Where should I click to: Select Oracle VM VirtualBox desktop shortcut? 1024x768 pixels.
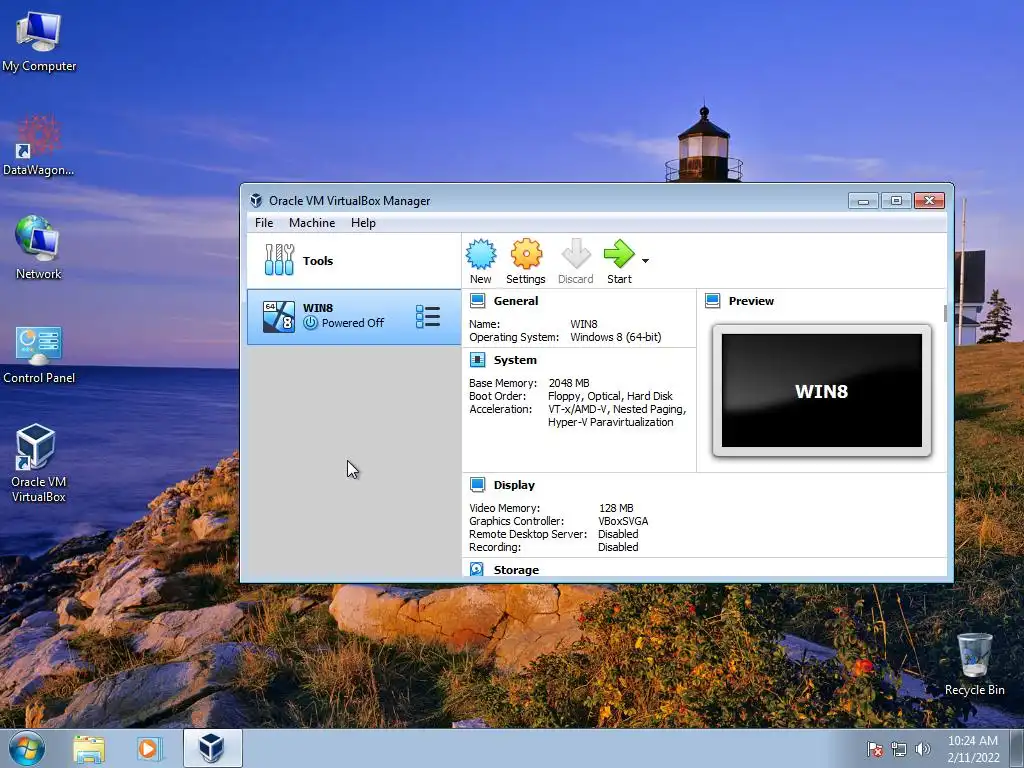point(39,464)
